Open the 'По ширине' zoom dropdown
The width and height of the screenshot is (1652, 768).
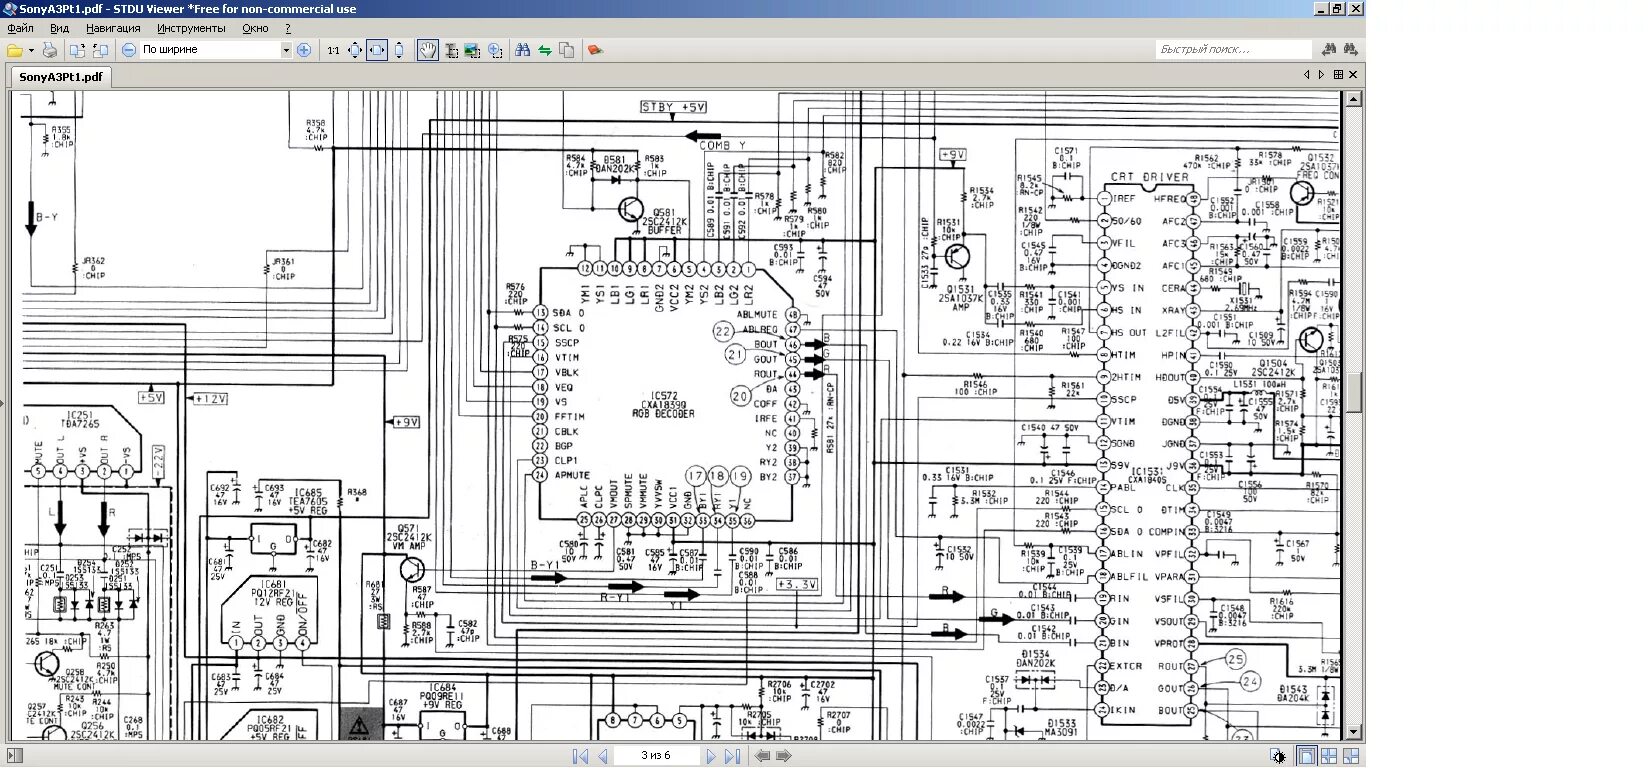[285, 50]
